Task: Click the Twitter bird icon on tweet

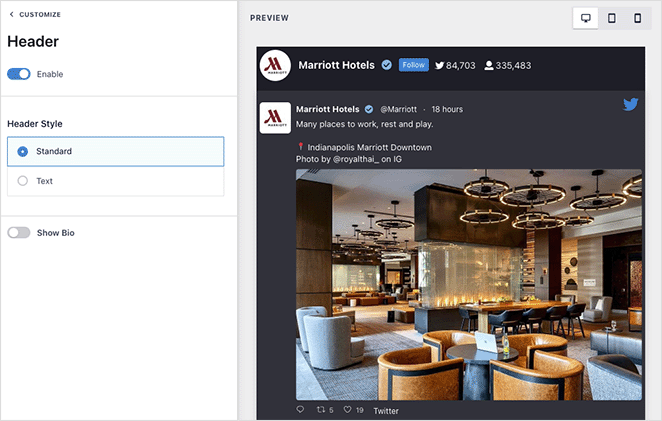Action: 630,104
